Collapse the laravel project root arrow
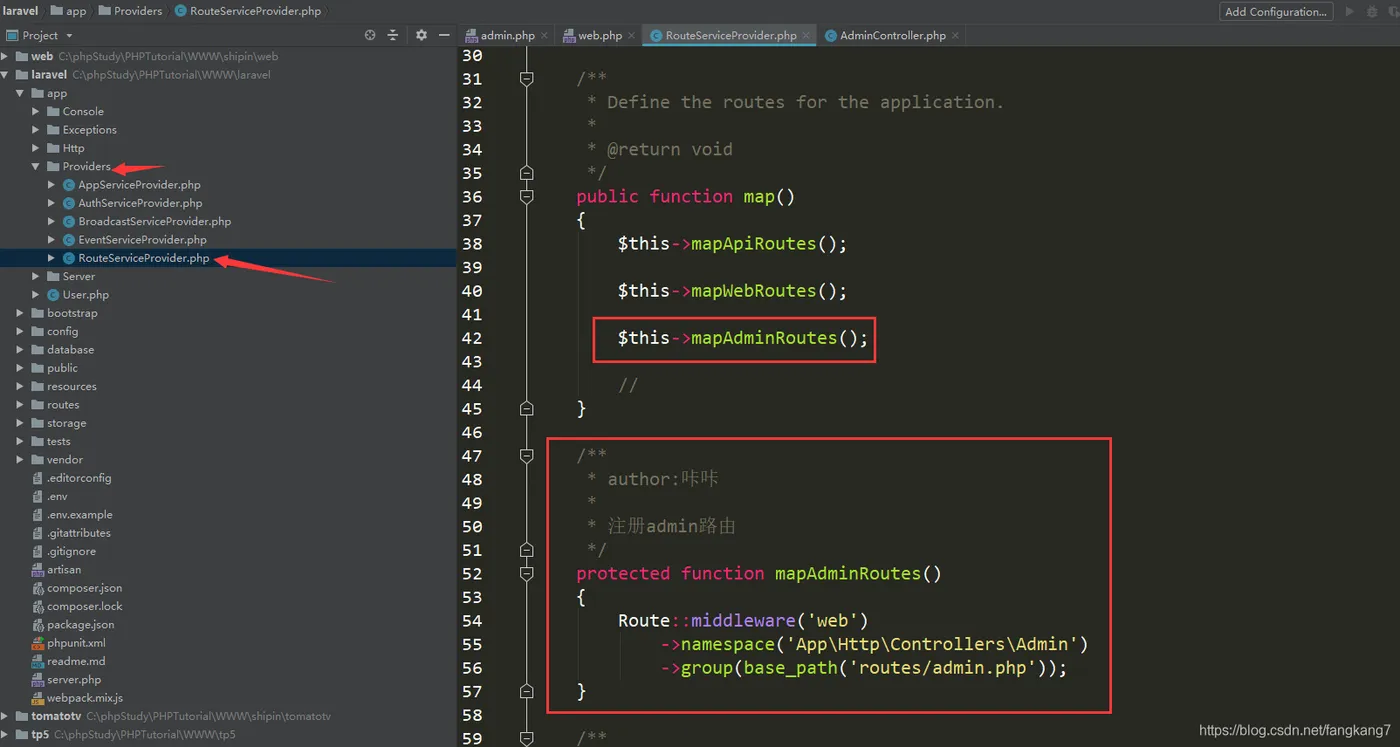The height and width of the screenshot is (747, 1400). click(x=5, y=75)
